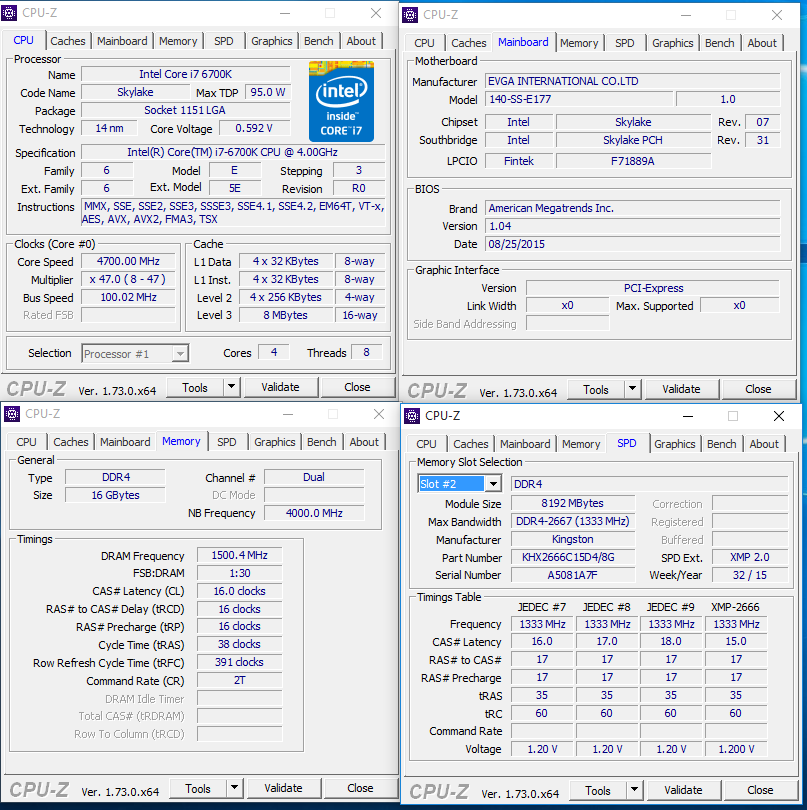Click the memory size value 16 GBytes
This screenshot has height=810, width=807.
point(115,495)
